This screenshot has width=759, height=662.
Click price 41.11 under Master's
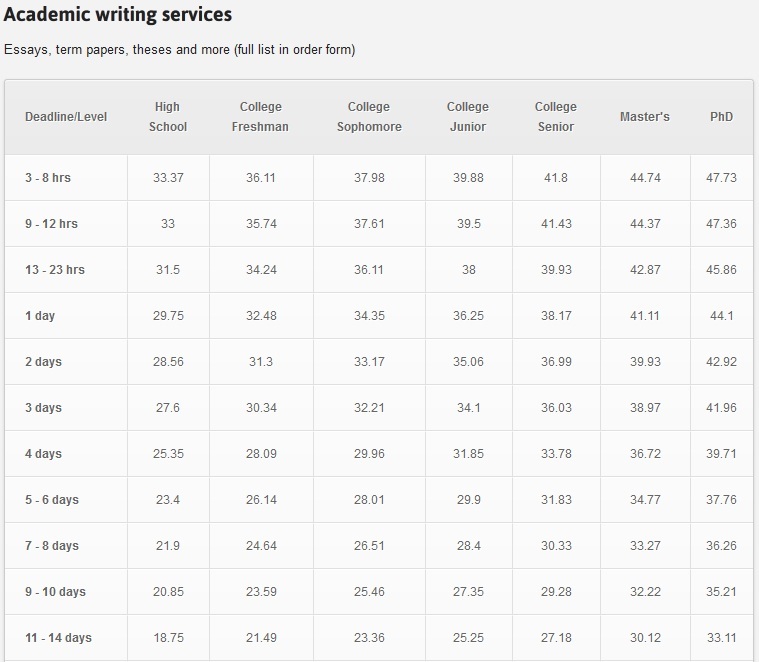click(x=645, y=316)
